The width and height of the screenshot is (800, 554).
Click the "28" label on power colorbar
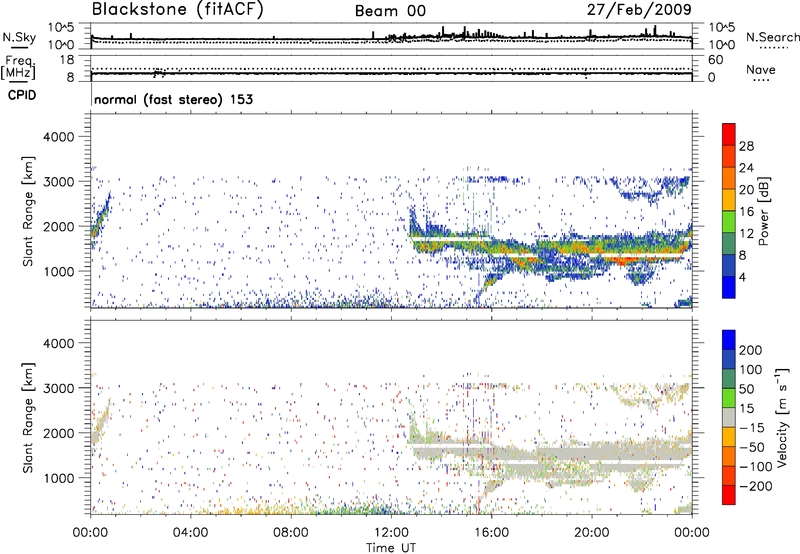point(746,146)
